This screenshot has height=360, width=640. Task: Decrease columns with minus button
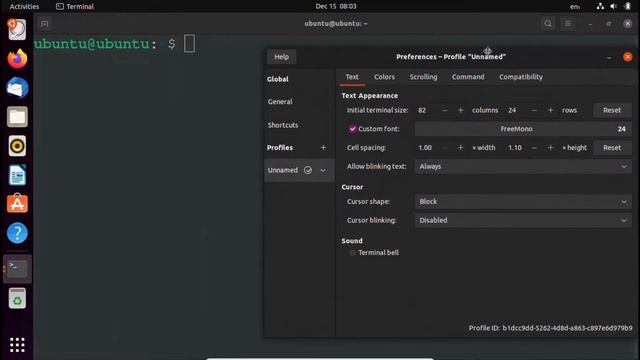pyautogui.click(x=444, y=110)
